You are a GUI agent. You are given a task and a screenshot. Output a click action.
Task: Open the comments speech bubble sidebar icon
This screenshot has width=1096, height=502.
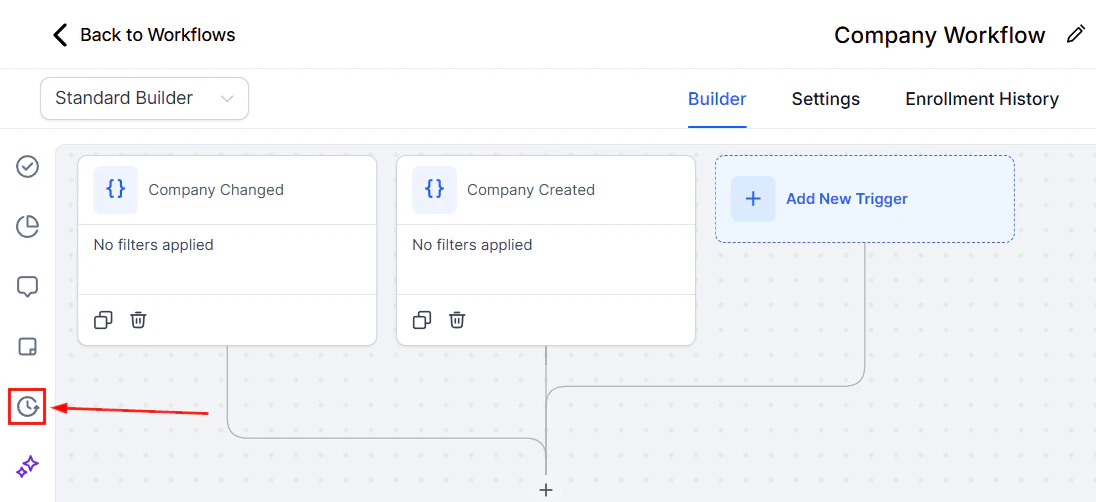27,287
